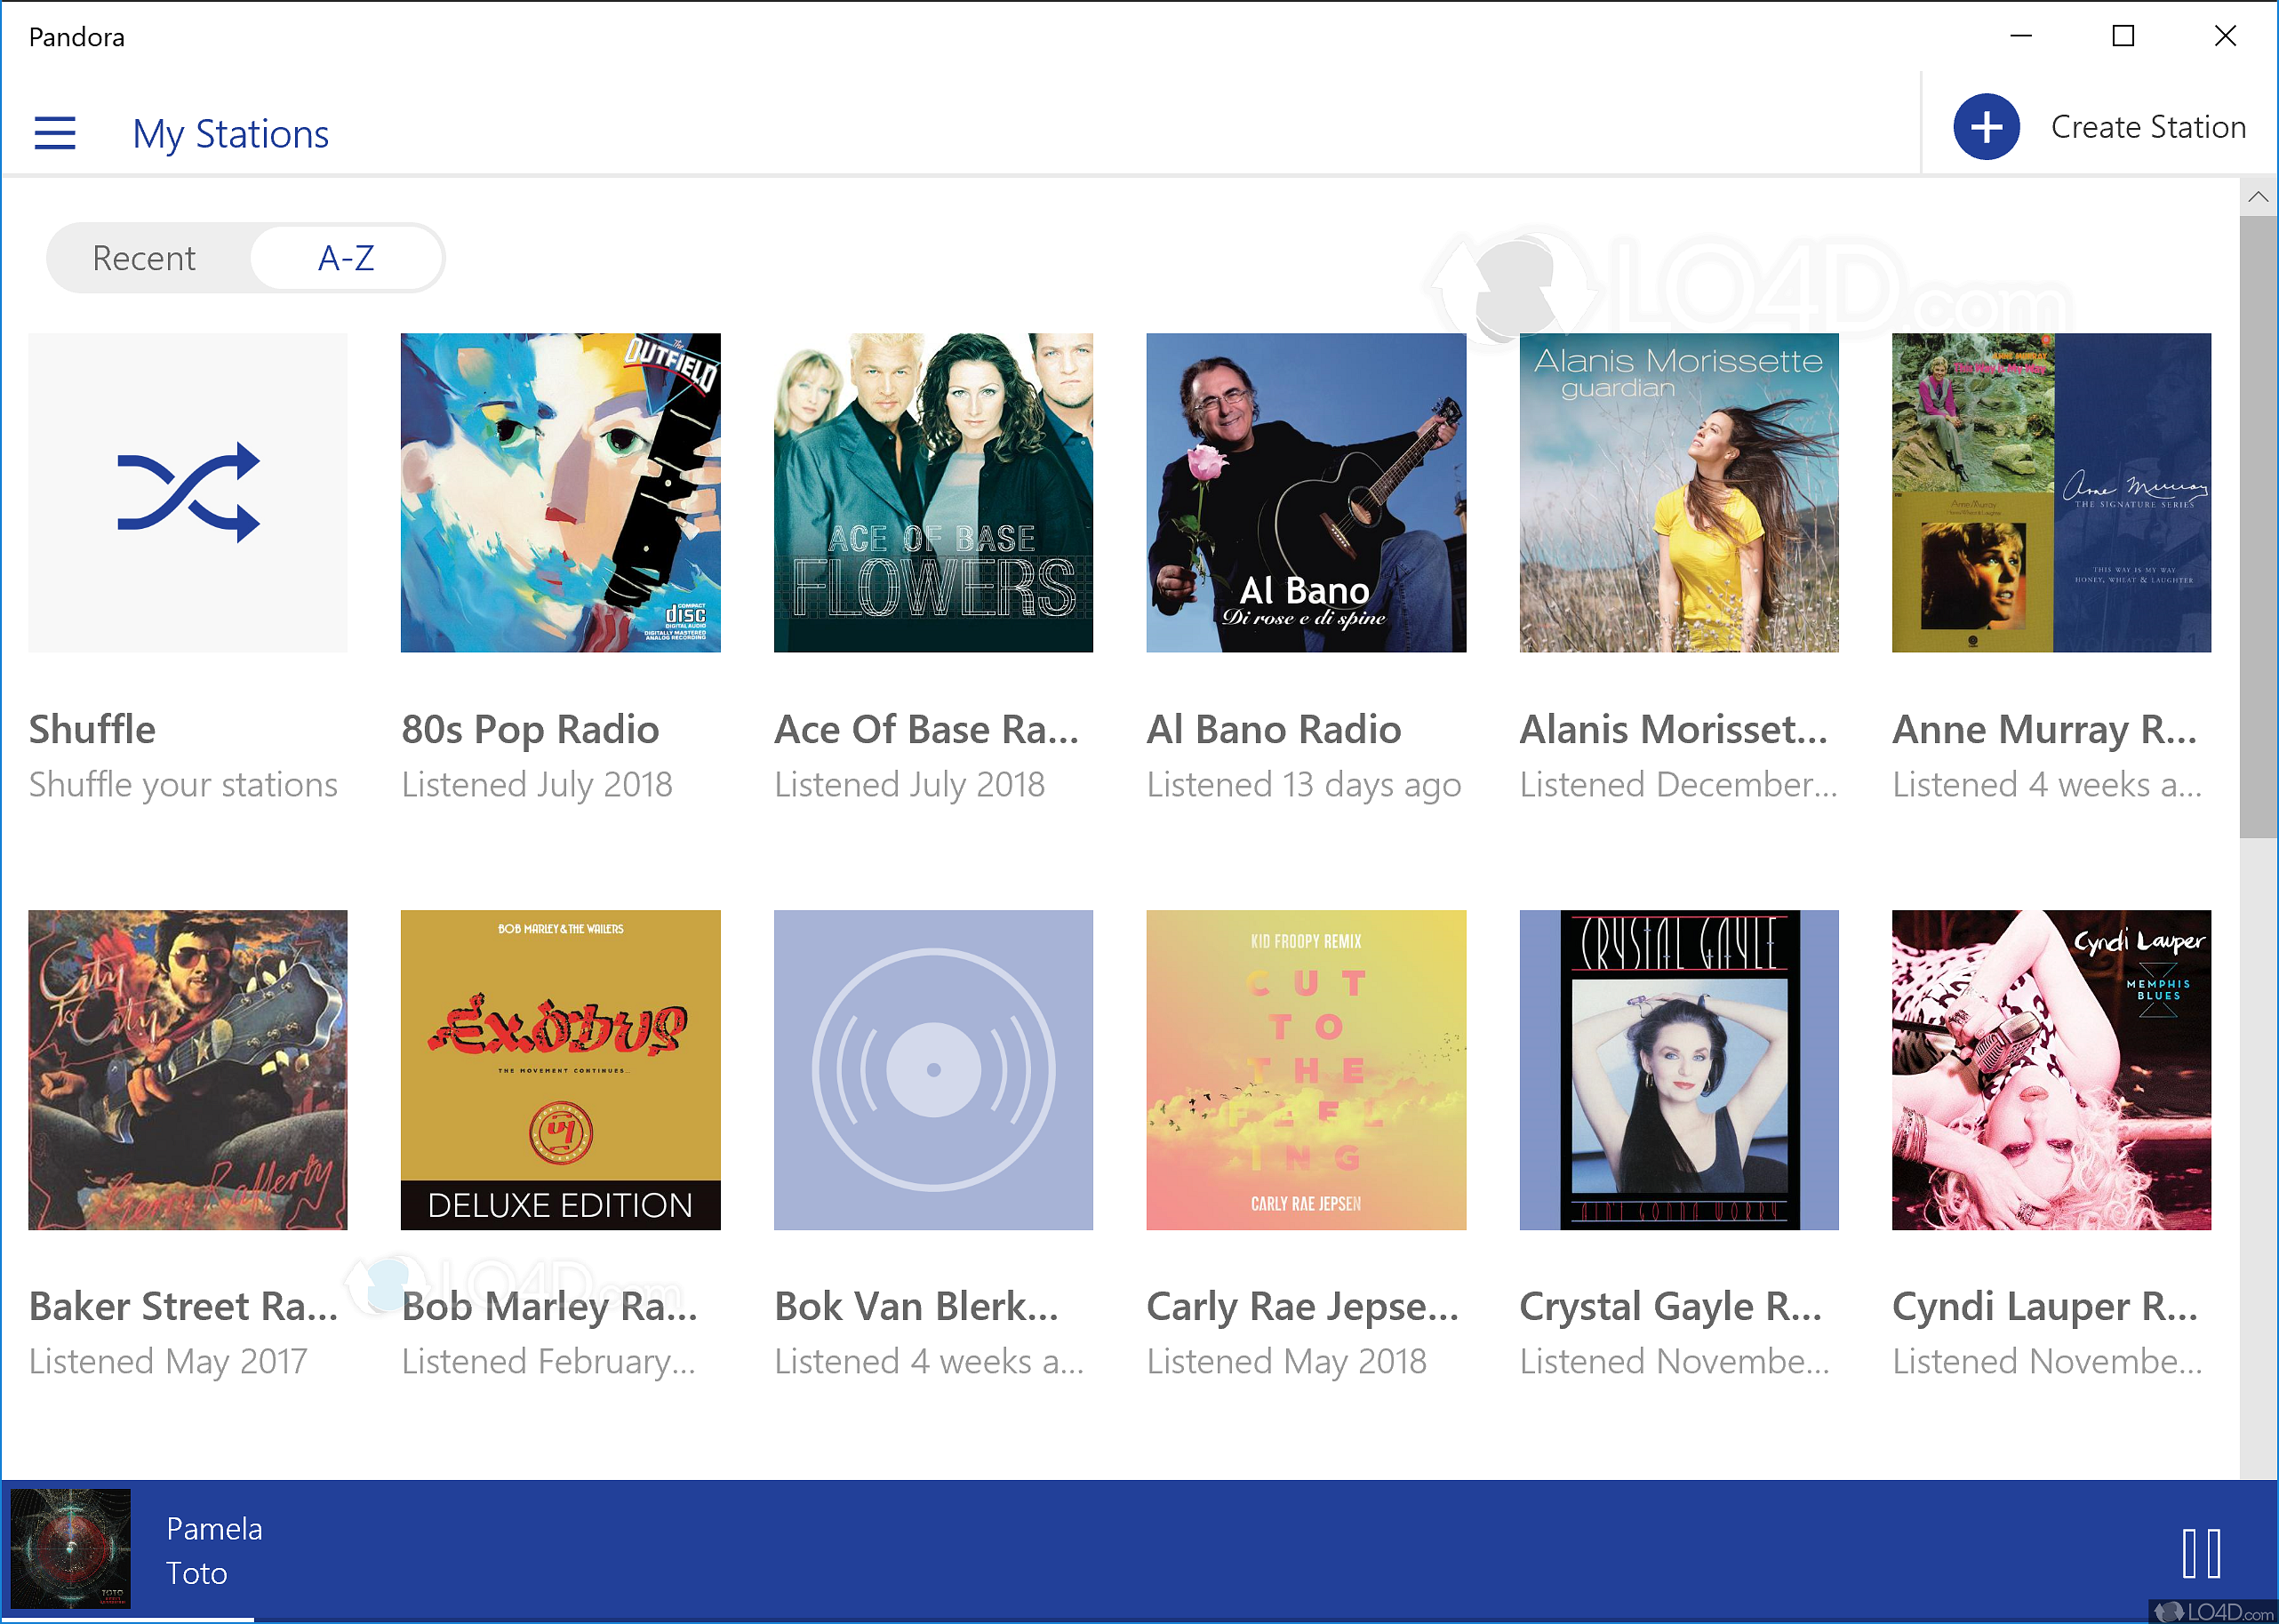Click the blue plus Create Station icon

pyautogui.click(x=1986, y=127)
